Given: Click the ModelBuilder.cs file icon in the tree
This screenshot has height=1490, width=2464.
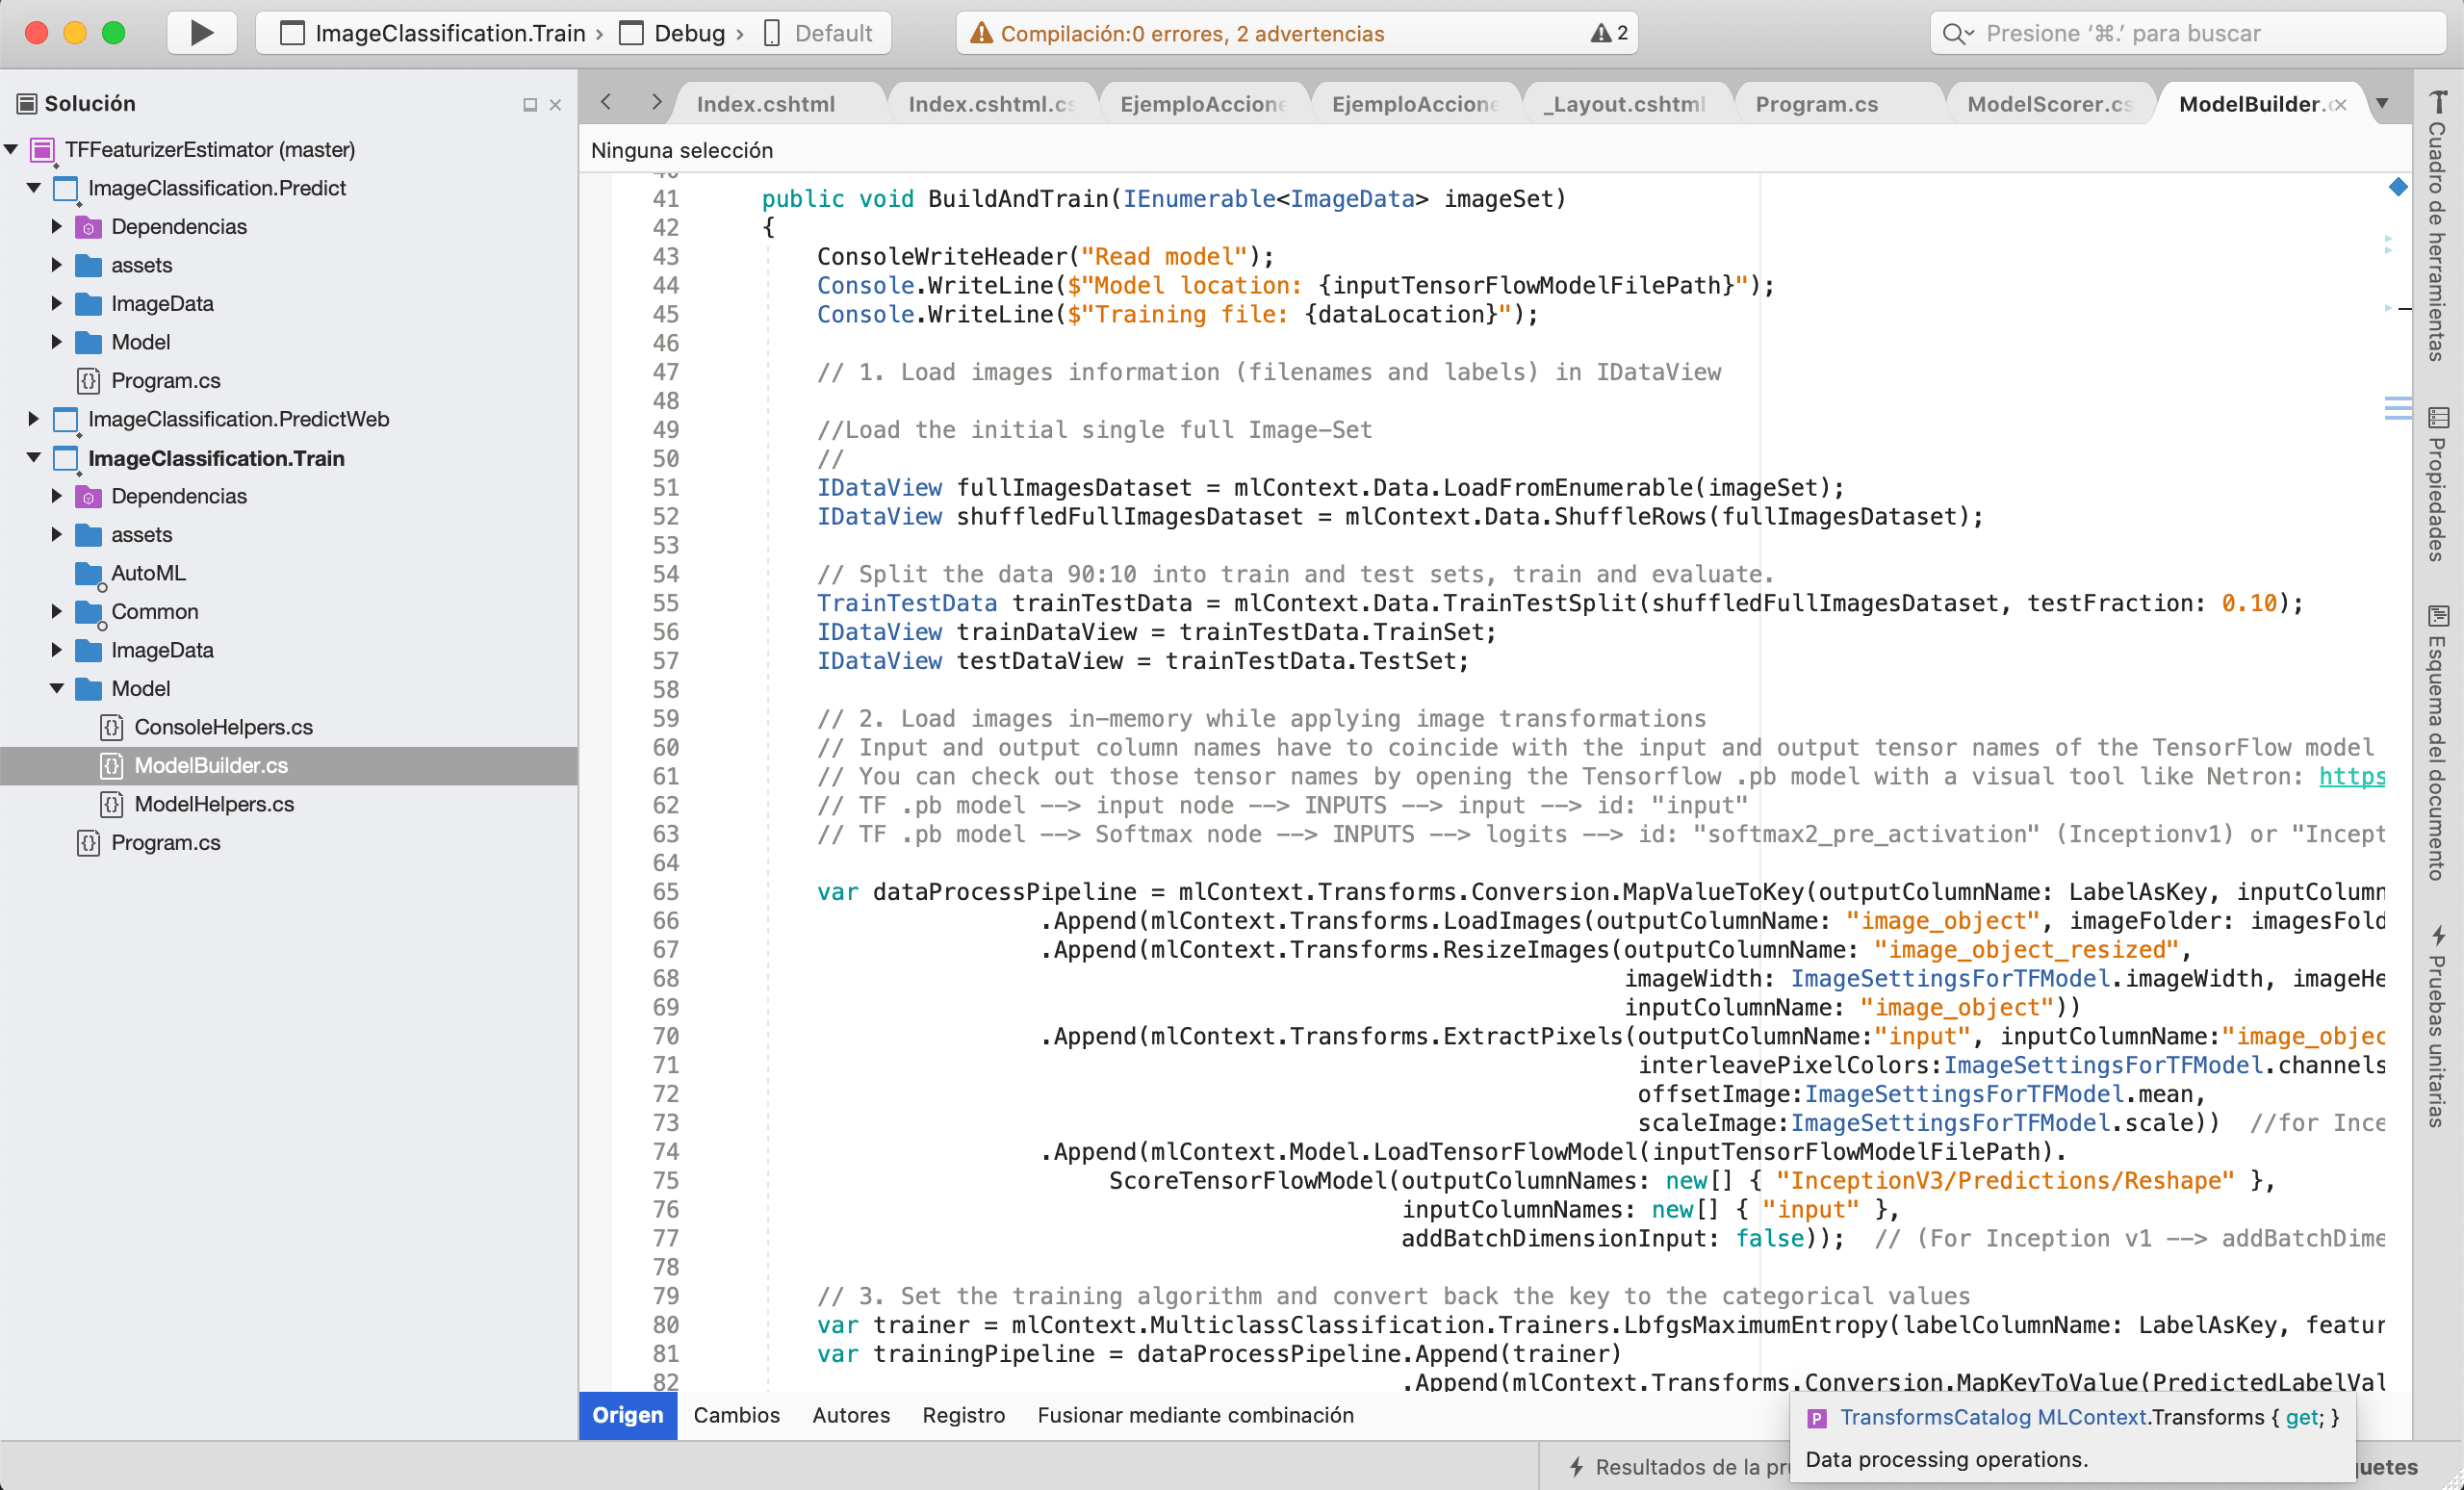Looking at the screenshot, I should coord(111,766).
